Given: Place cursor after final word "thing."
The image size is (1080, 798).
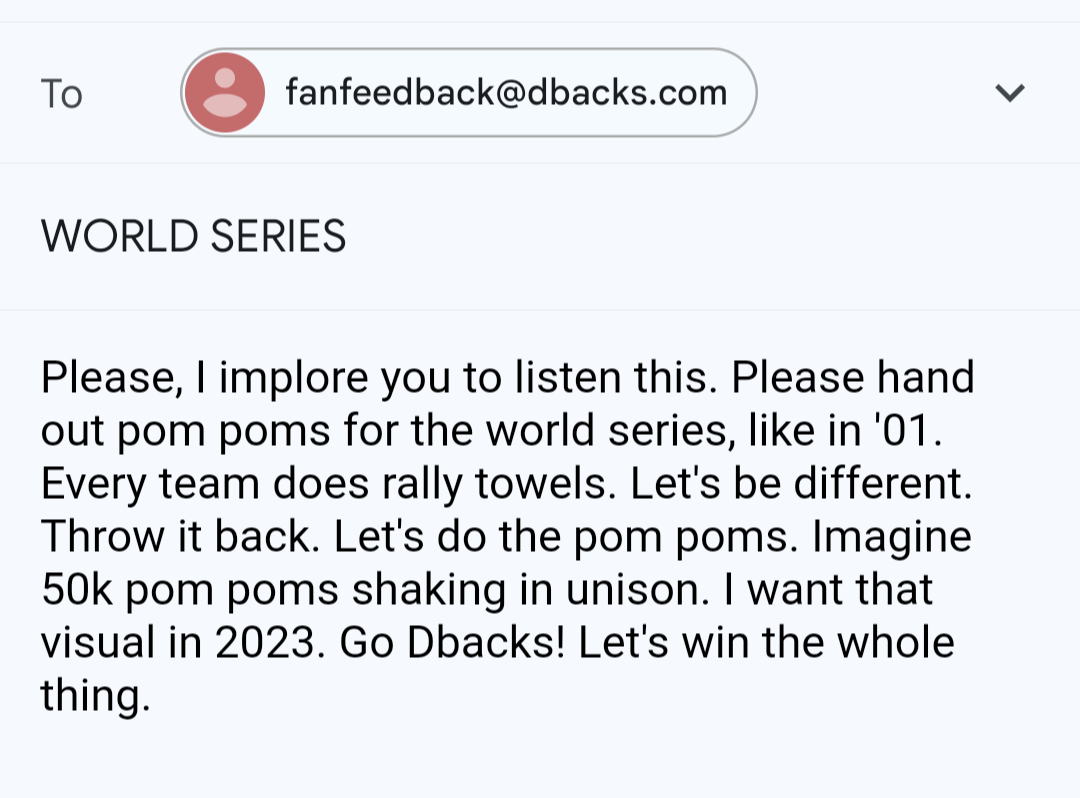Looking at the screenshot, I should tap(153, 696).
